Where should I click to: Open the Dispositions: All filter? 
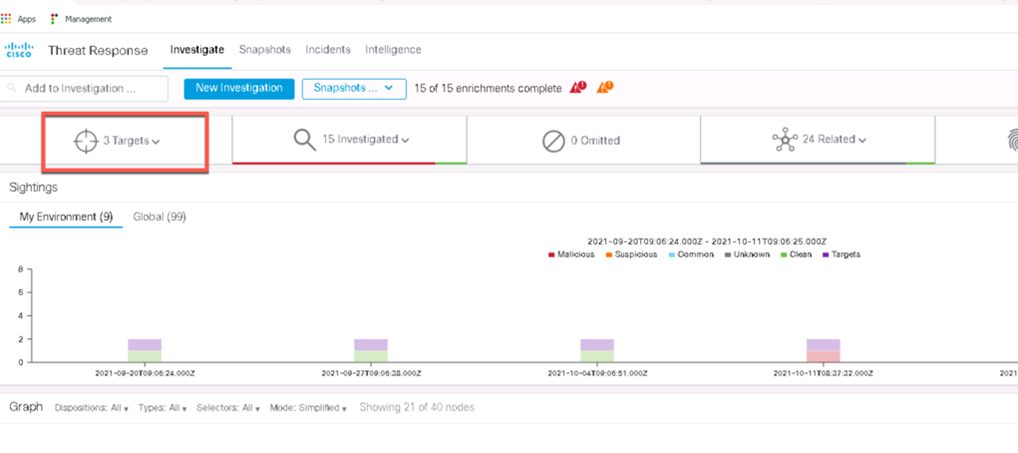(92, 408)
